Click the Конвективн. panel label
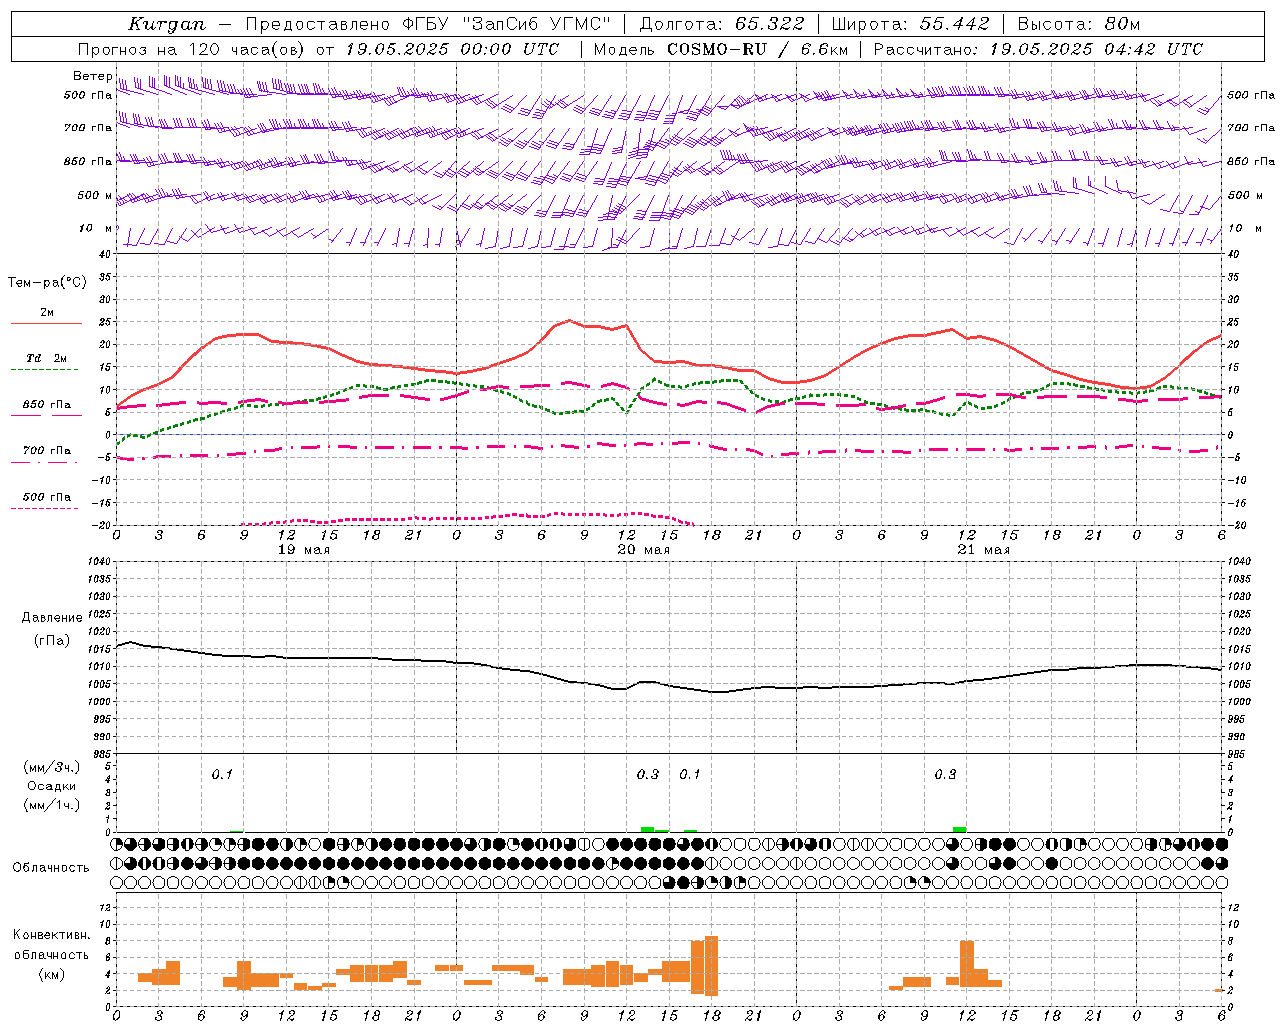This screenshot has height=1024, width=1280. pos(51,935)
